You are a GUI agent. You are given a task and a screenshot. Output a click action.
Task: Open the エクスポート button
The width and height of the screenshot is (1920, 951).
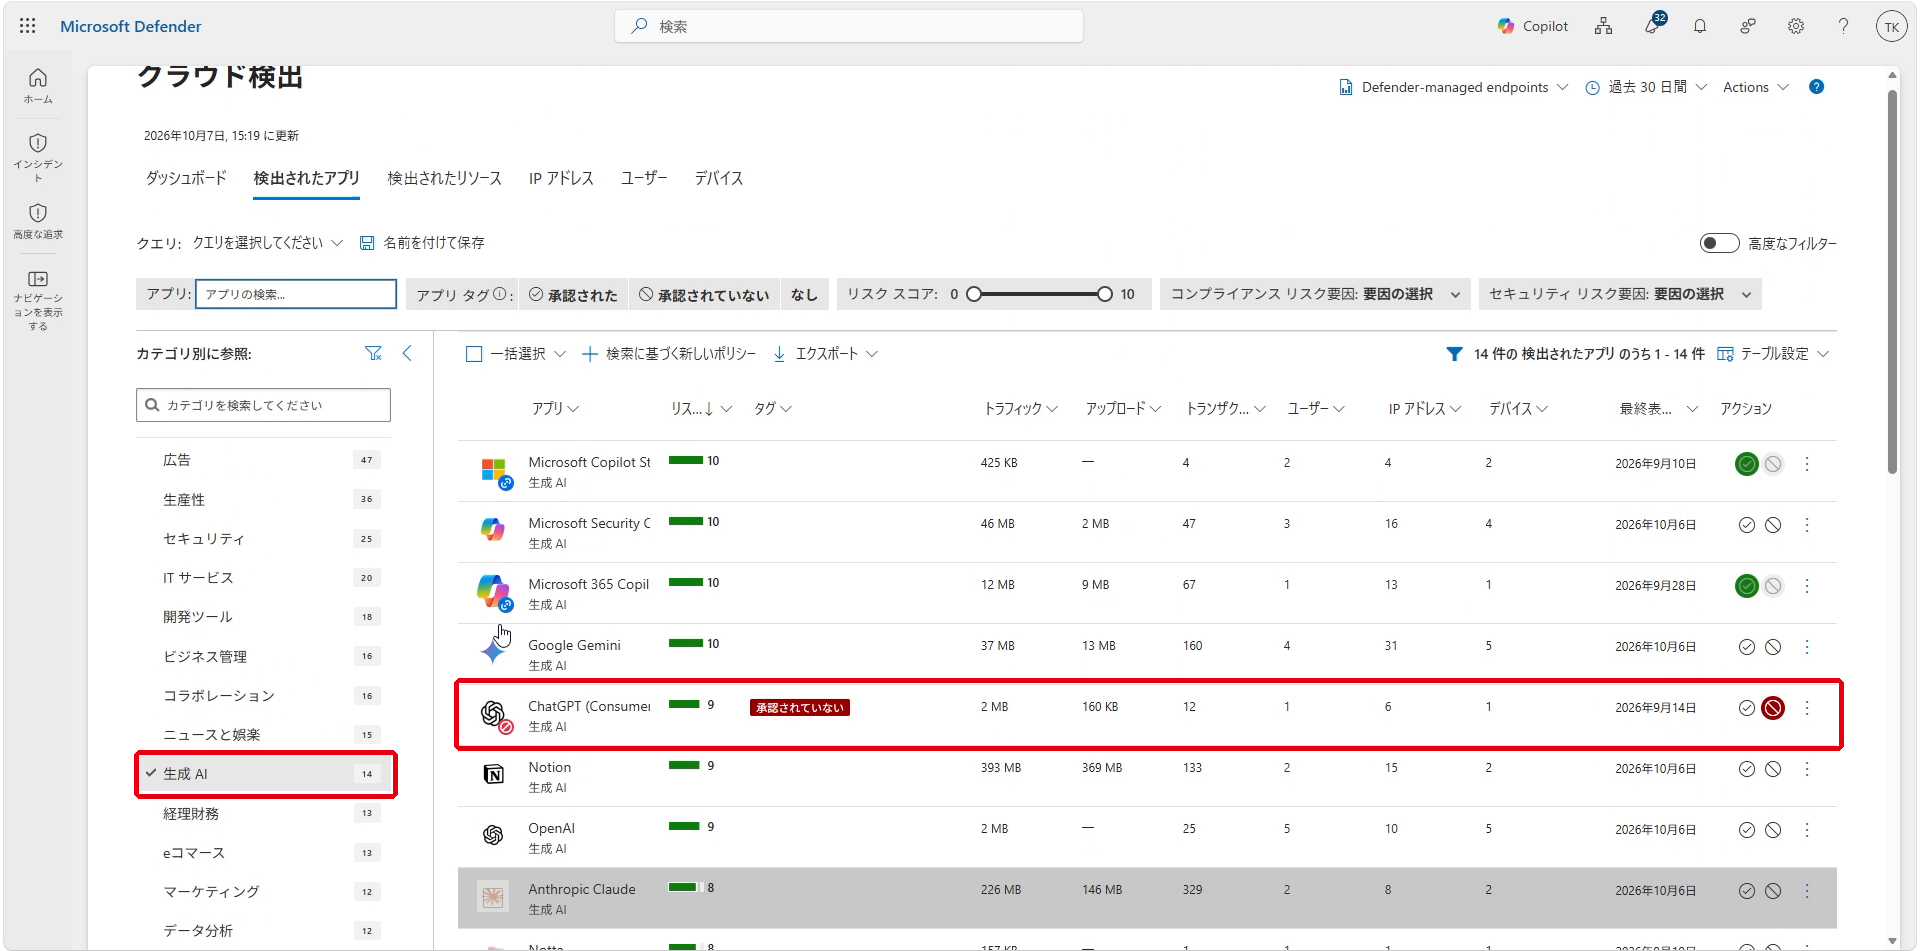tap(825, 354)
